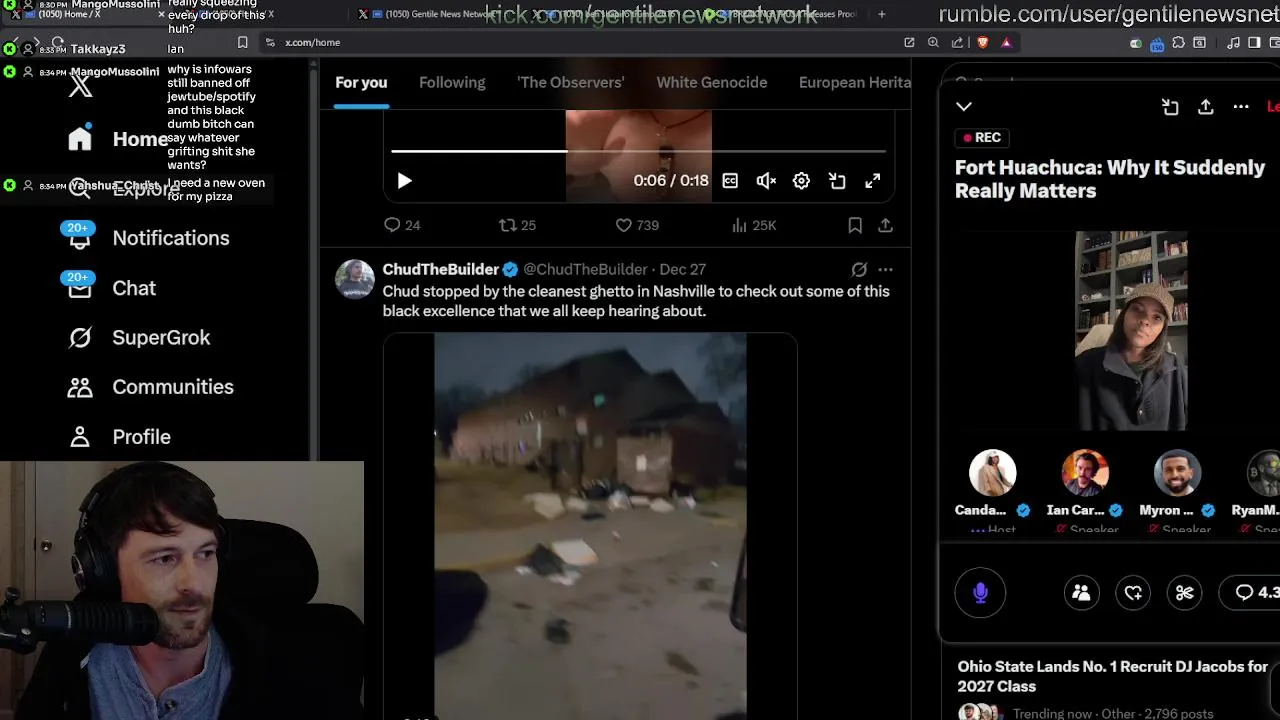Screen dimensions: 1280x720
Task: Open the Space host Canda... avatar
Action: (993, 473)
